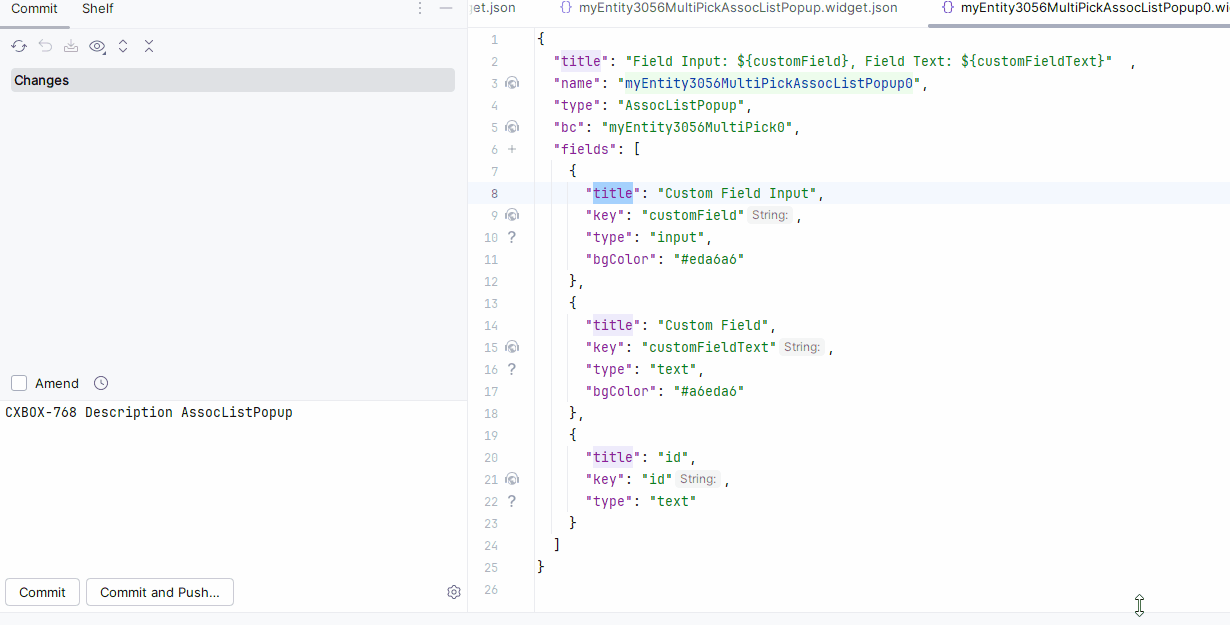The image size is (1230, 625).
Task: Expand all changes in the tree
Action: [123, 46]
